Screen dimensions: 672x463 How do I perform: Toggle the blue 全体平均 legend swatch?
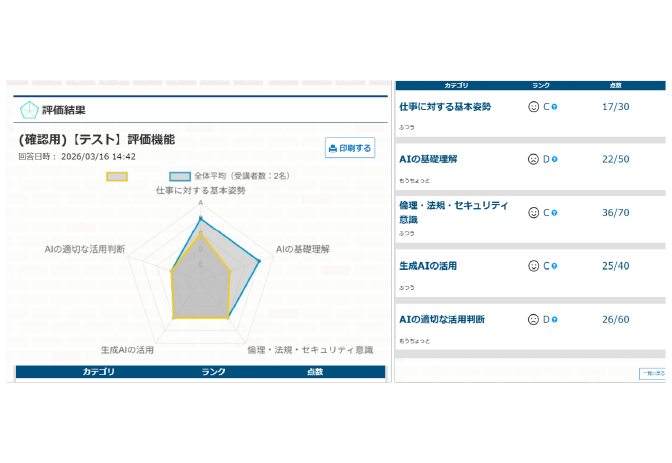tap(180, 176)
